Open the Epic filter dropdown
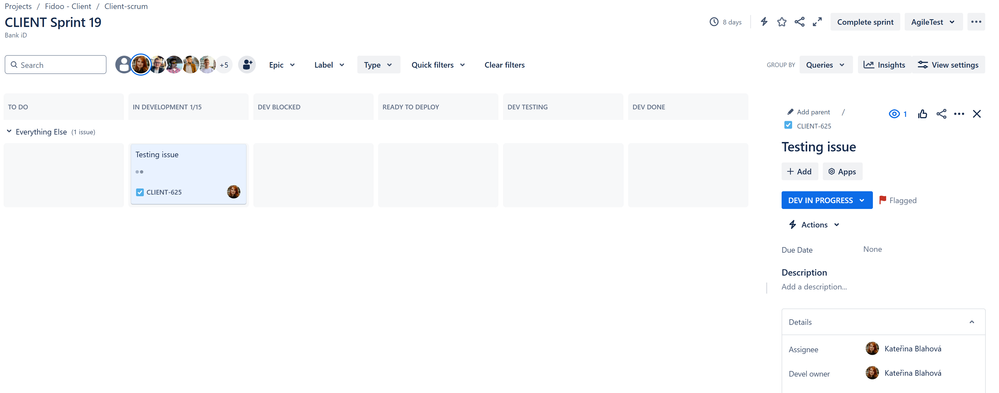The width and height of the screenshot is (999, 393). [x=282, y=64]
